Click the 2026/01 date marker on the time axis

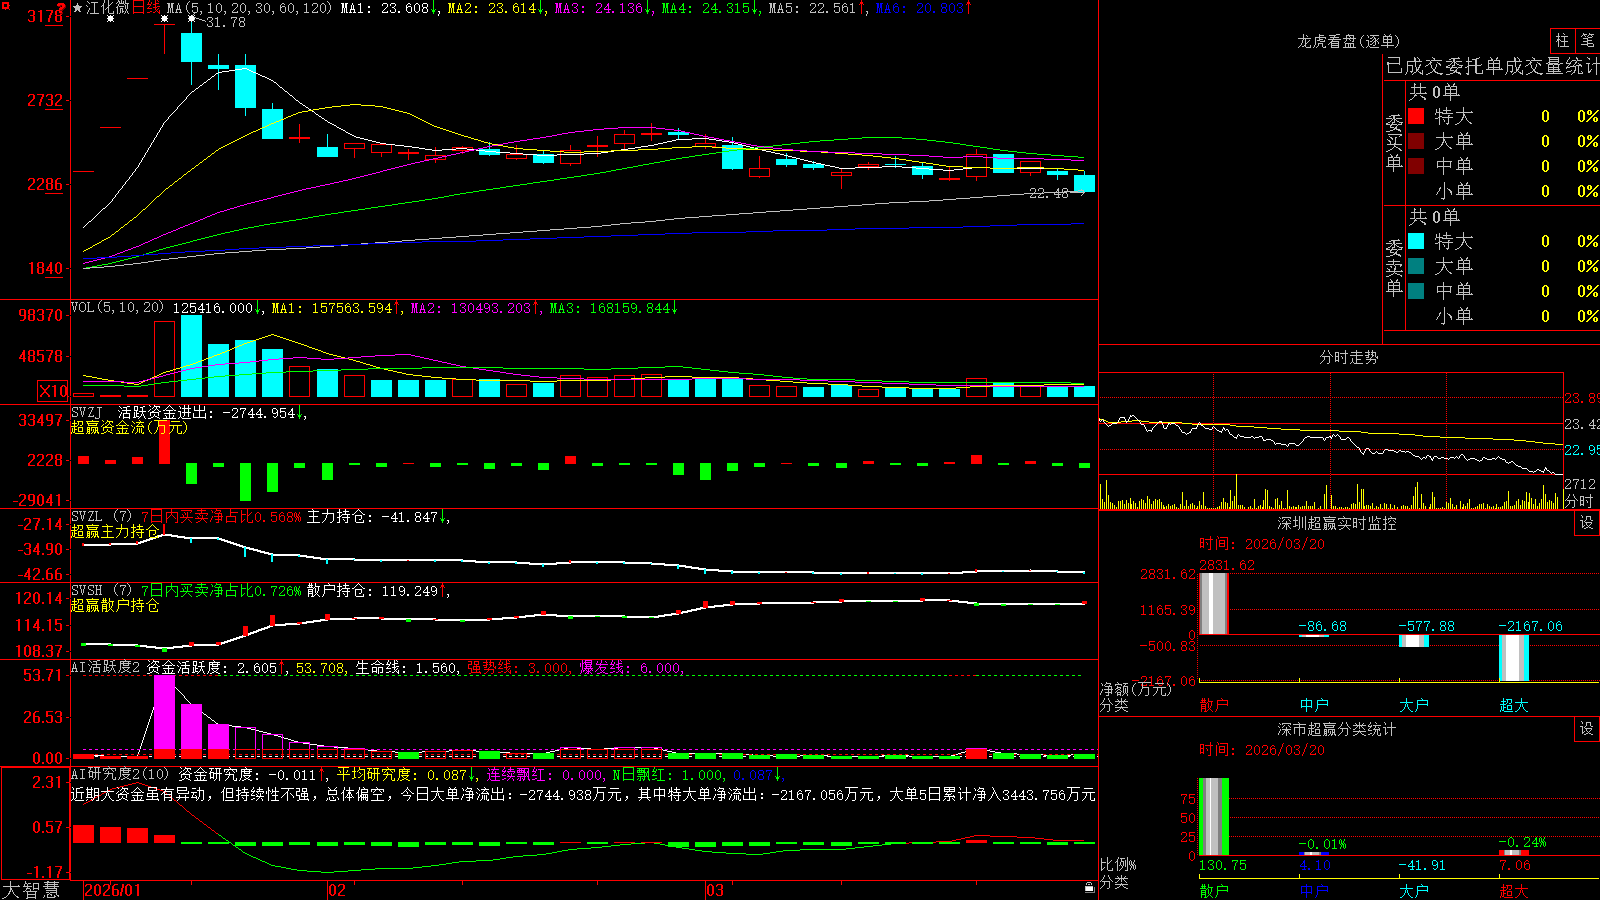113,890
